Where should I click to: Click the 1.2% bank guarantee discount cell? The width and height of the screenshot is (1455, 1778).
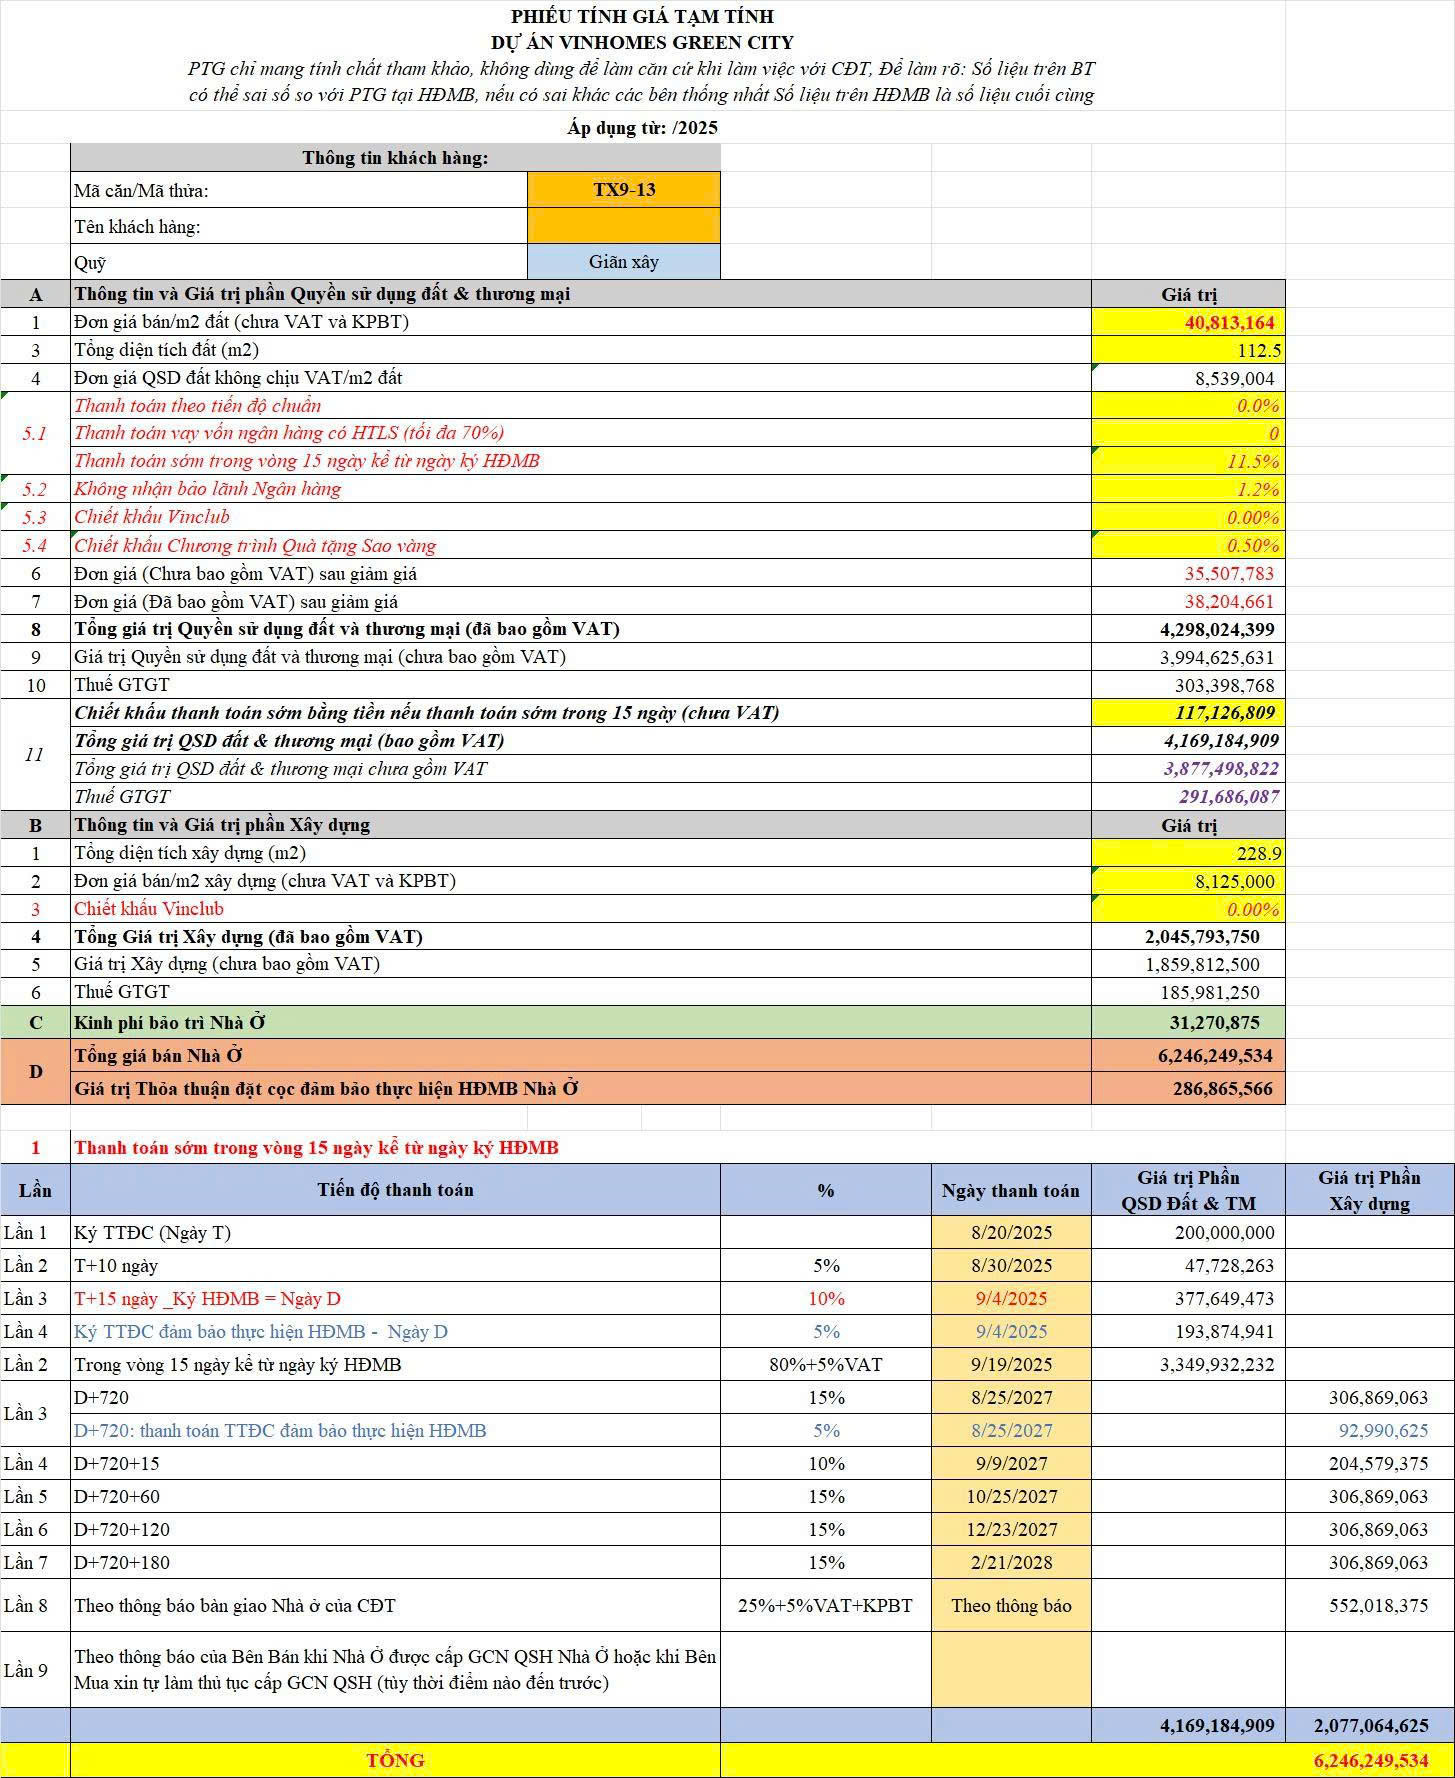click(1188, 489)
